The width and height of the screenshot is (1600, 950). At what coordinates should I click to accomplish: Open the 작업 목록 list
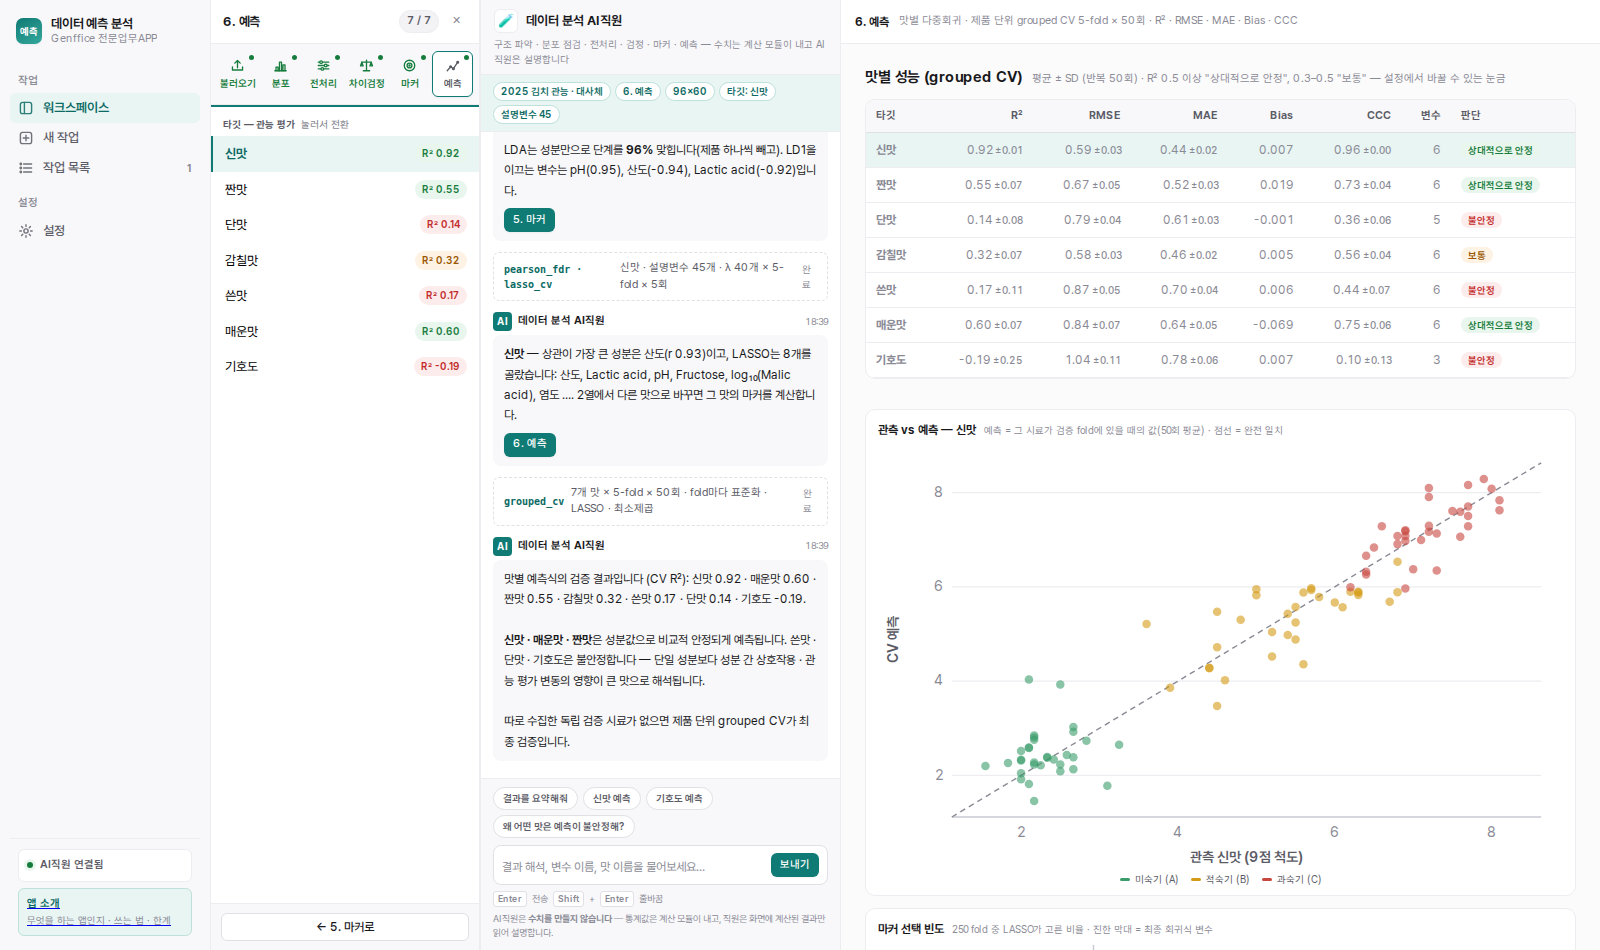click(x=105, y=167)
